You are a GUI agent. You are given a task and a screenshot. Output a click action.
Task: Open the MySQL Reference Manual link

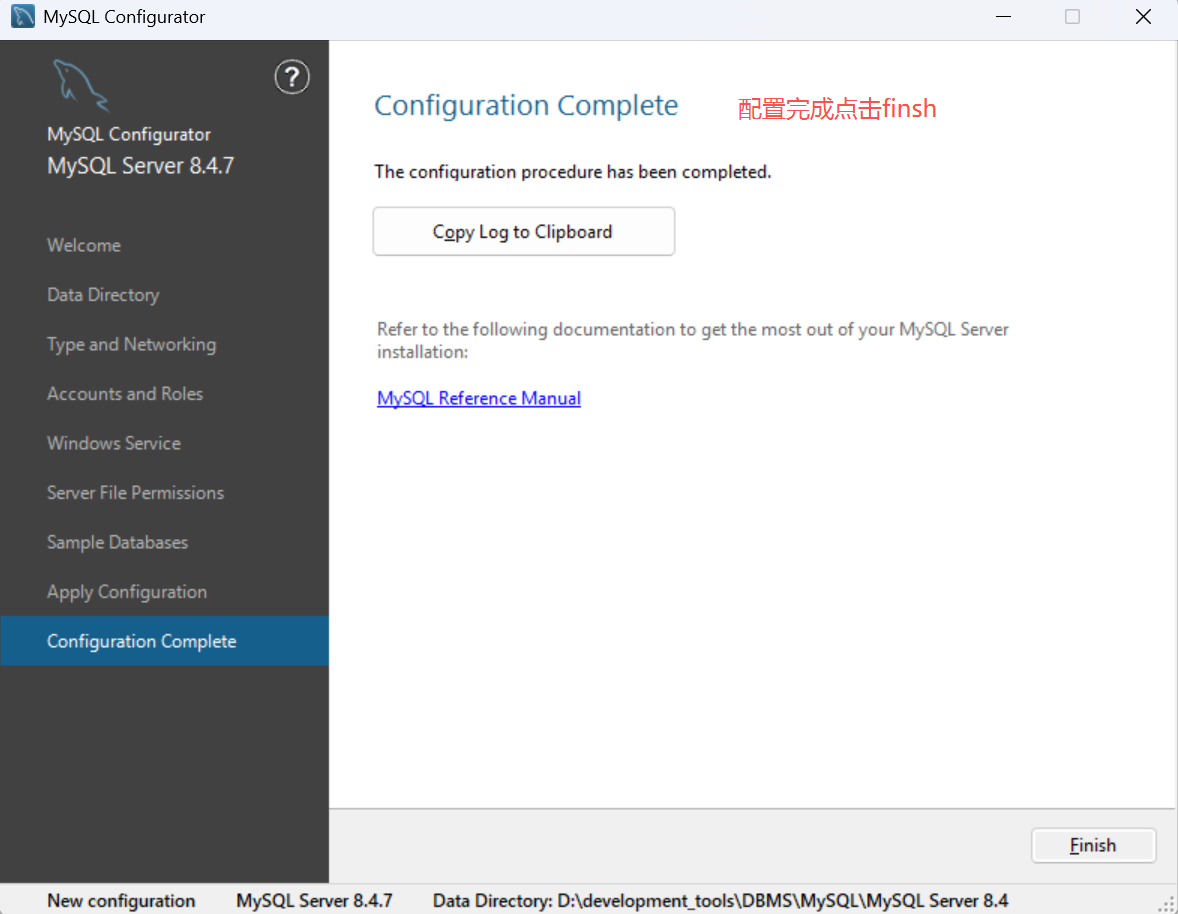pyautogui.click(x=479, y=398)
